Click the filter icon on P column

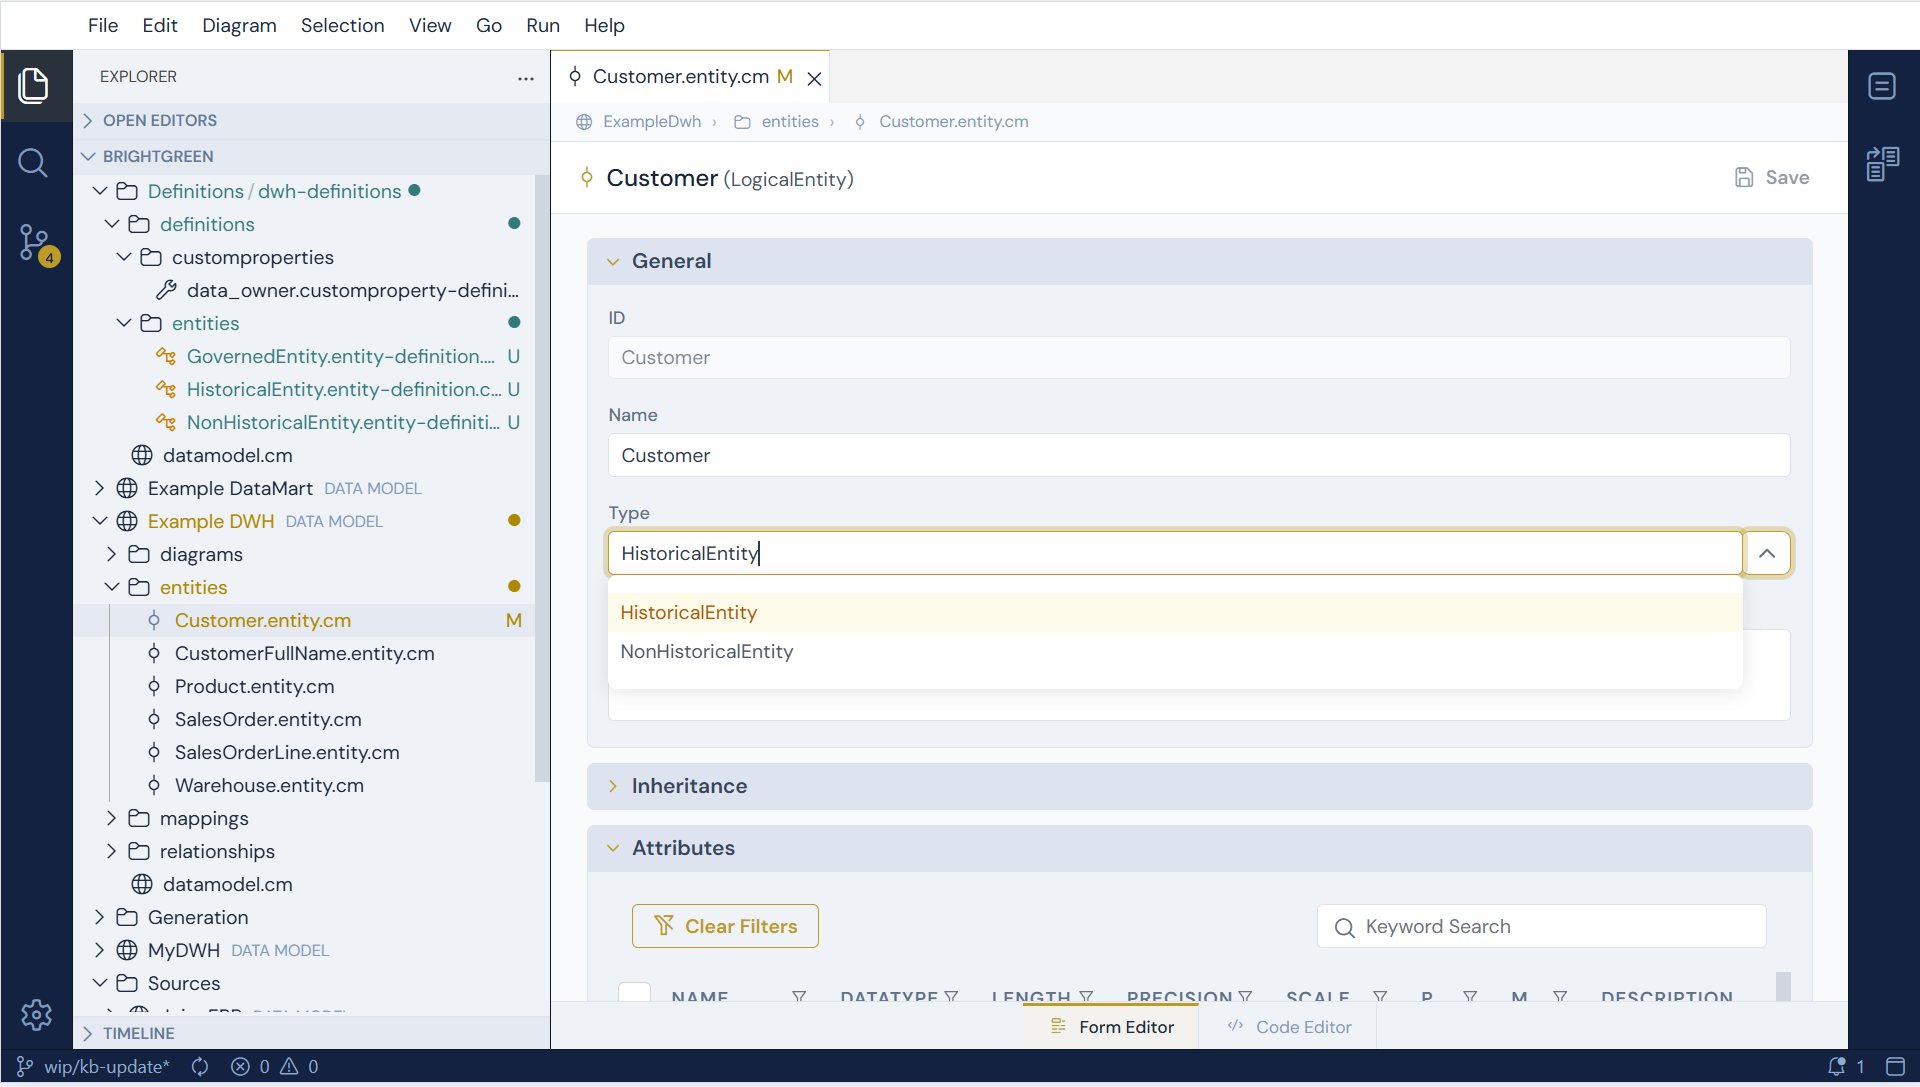pyautogui.click(x=1470, y=997)
